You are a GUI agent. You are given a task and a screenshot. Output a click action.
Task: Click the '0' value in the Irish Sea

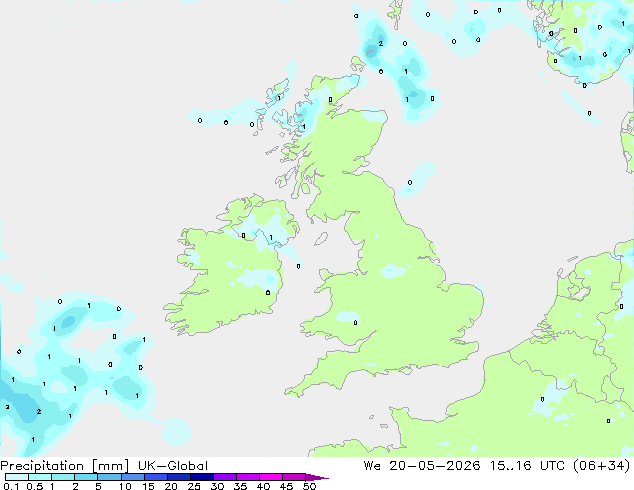tap(298, 266)
